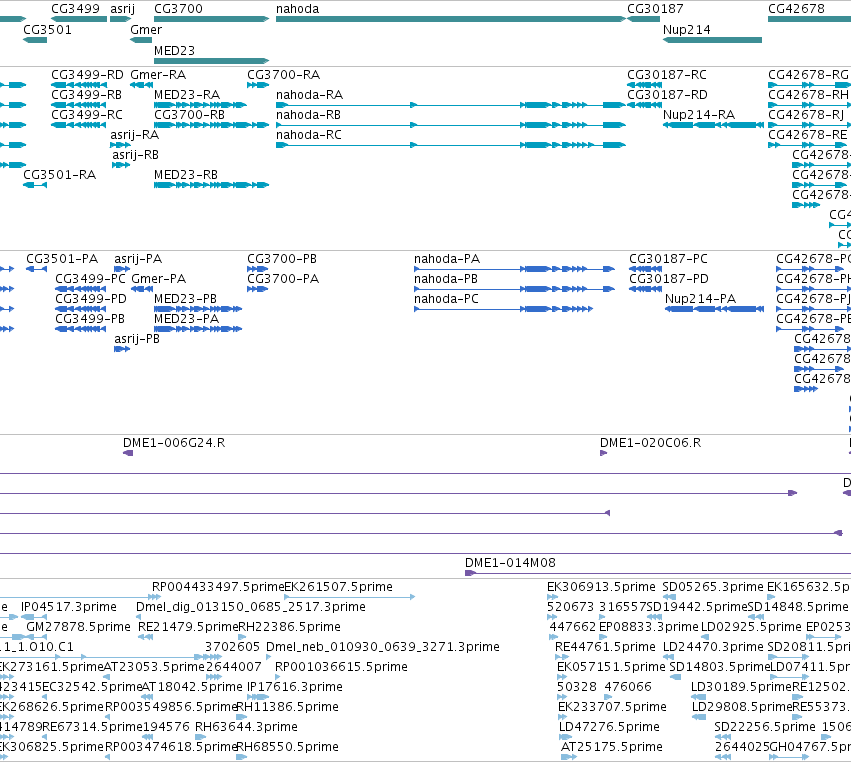Click BAC end DME1-006G24.R label

coord(174,442)
